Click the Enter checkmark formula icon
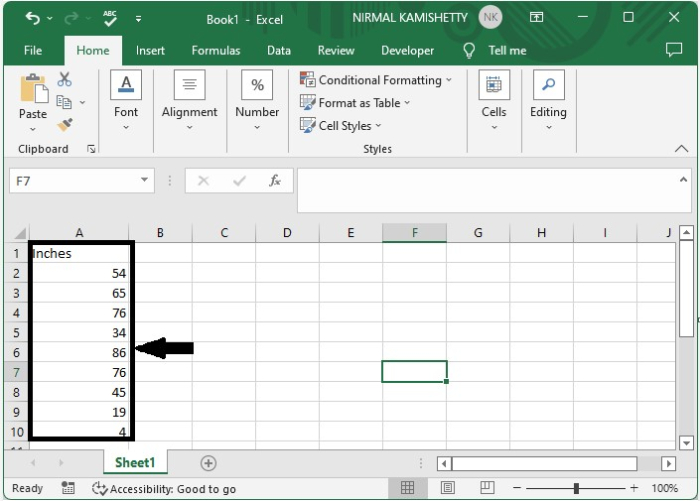This screenshot has height=501, width=700. point(240,181)
